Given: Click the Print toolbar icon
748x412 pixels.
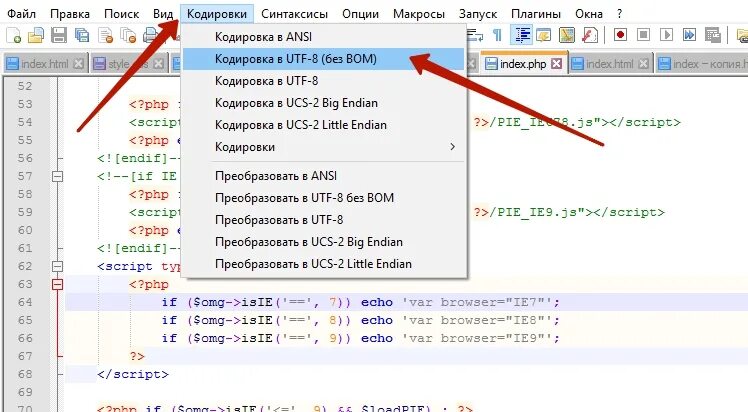Looking at the screenshot, I should (x=151, y=35).
